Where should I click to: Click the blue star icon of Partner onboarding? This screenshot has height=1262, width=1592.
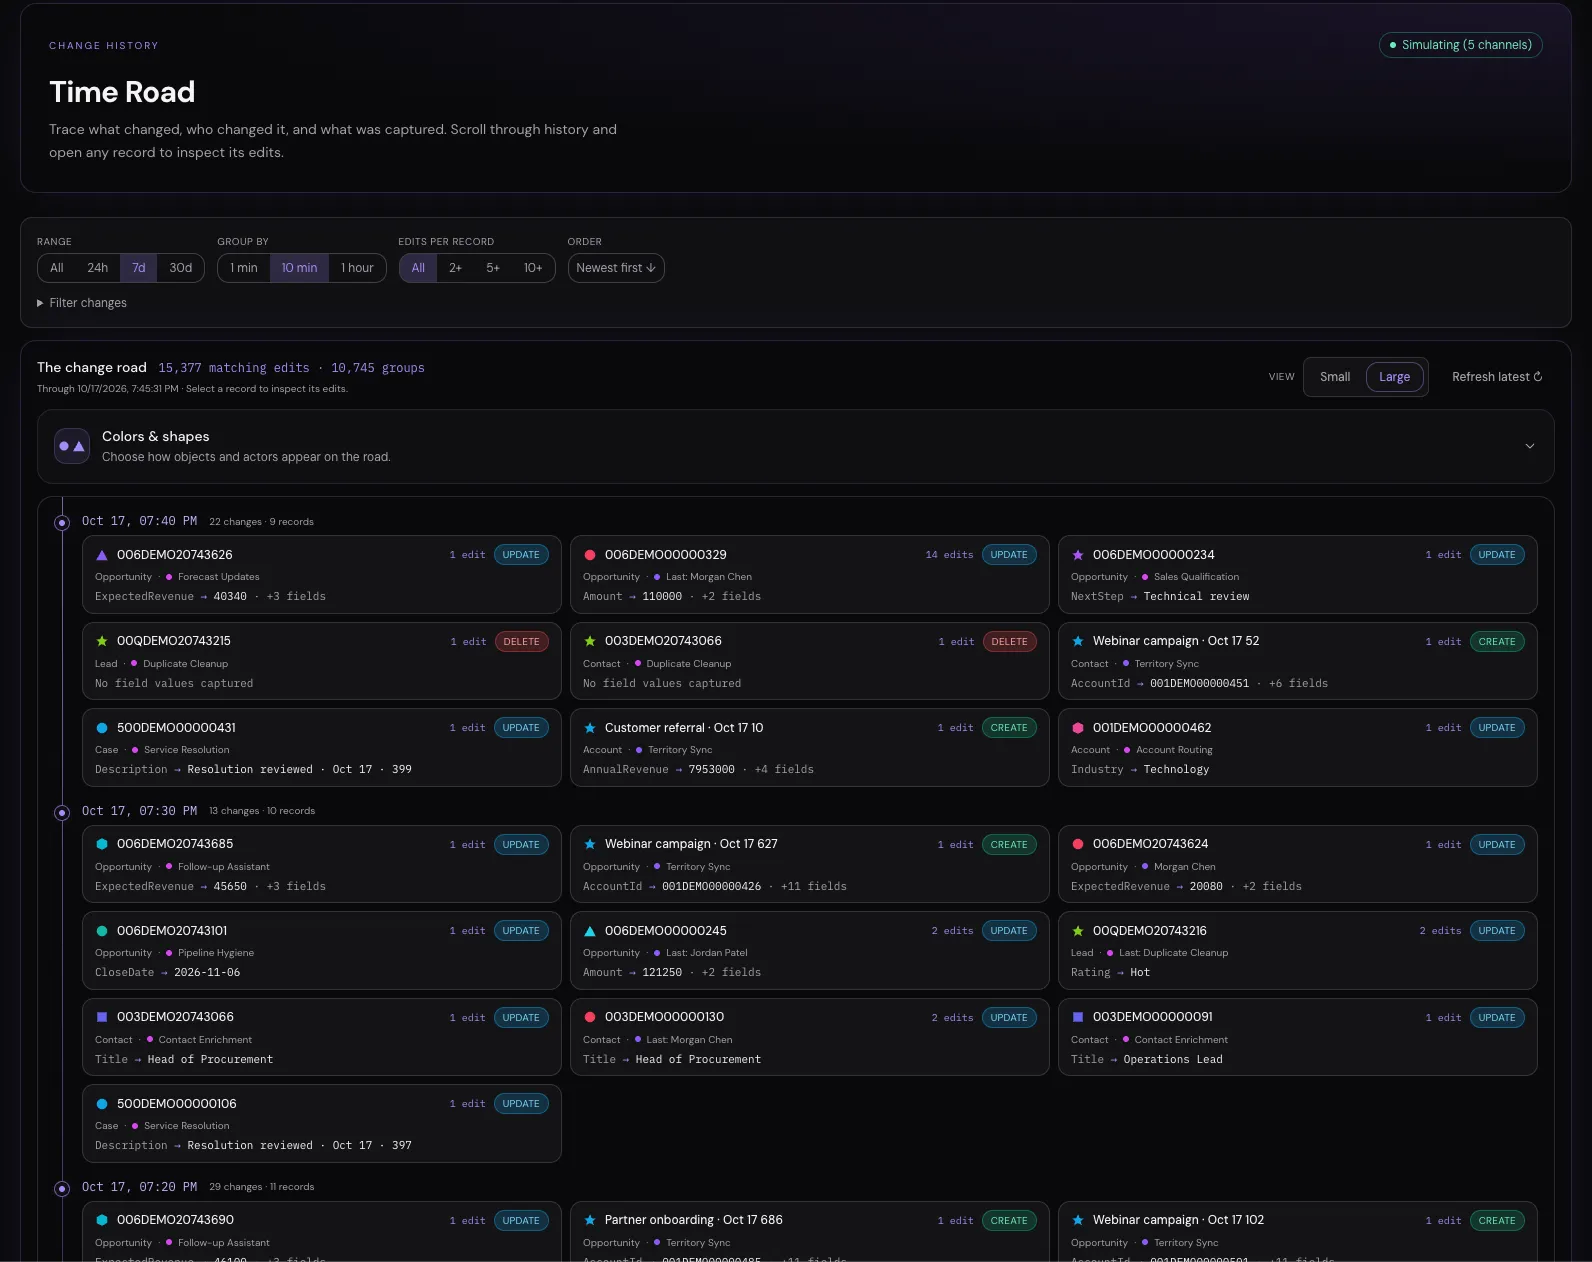pos(590,1220)
